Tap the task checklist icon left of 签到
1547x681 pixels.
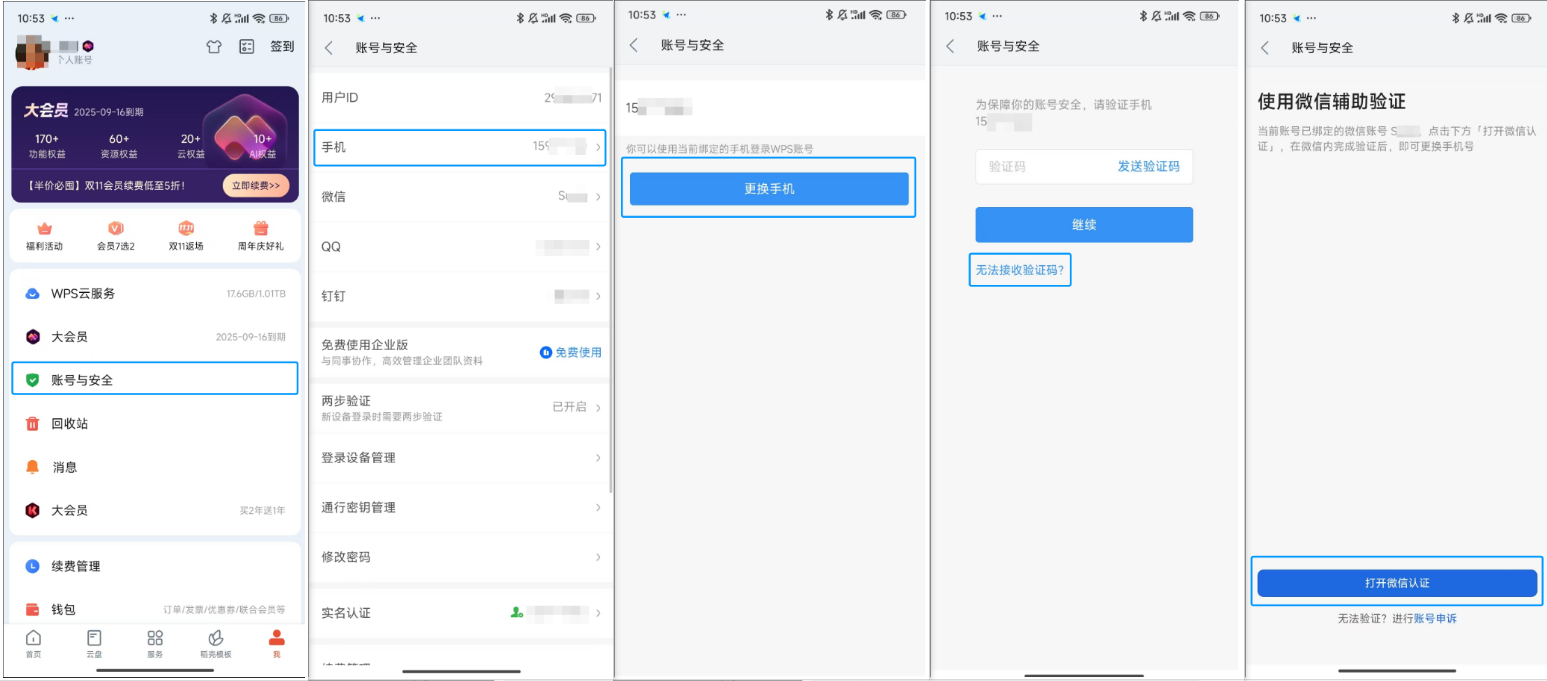click(247, 46)
